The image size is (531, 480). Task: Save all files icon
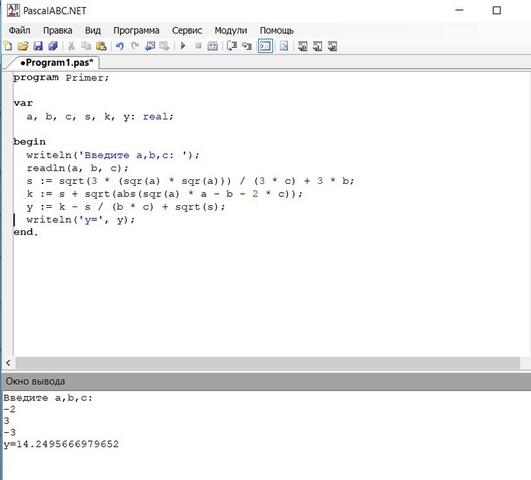point(53,46)
